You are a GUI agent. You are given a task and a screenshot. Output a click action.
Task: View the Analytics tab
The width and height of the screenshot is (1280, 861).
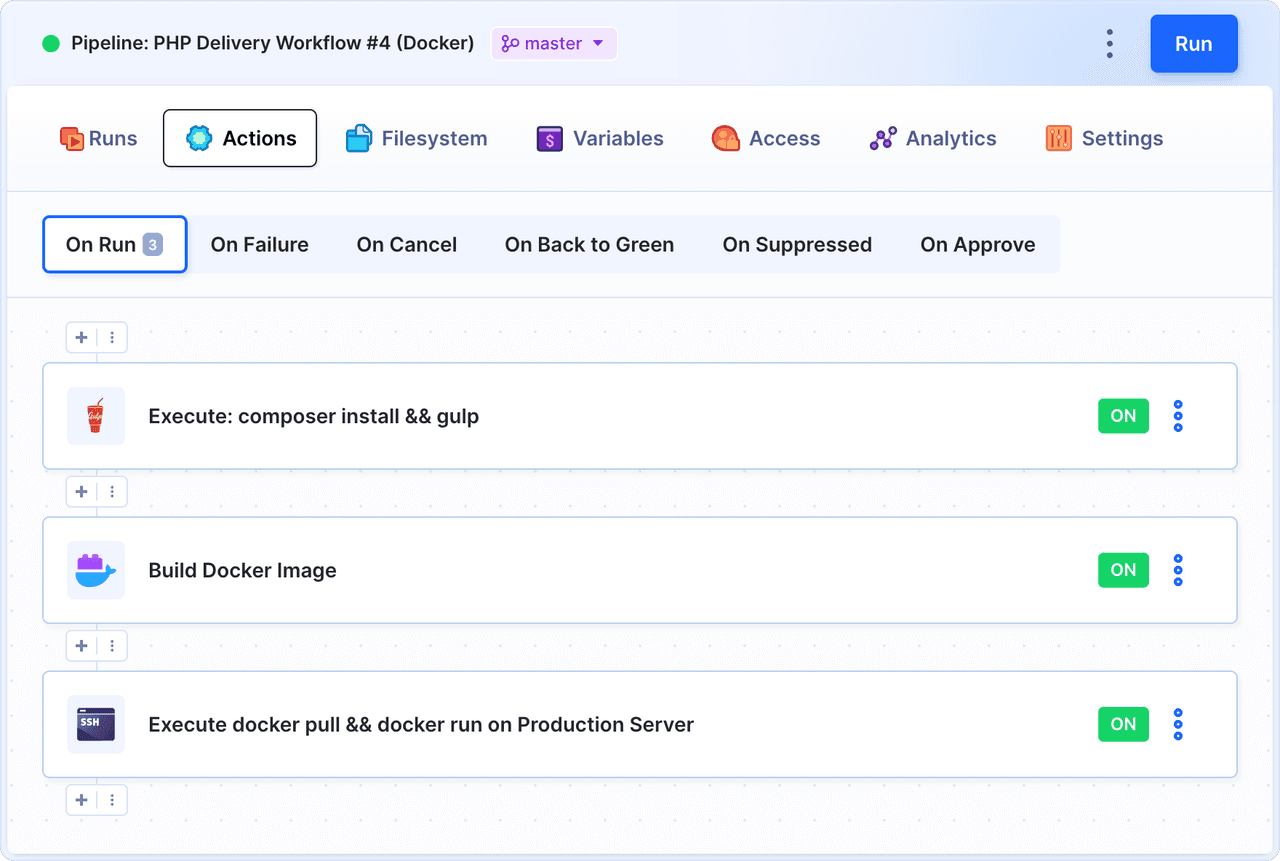933,139
